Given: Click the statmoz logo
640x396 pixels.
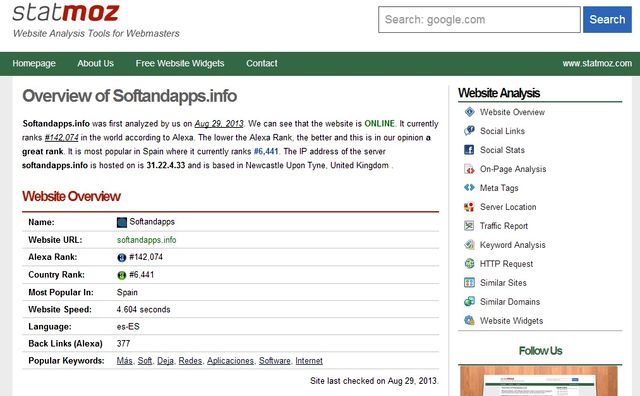Looking at the screenshot, I should (66, 13).
